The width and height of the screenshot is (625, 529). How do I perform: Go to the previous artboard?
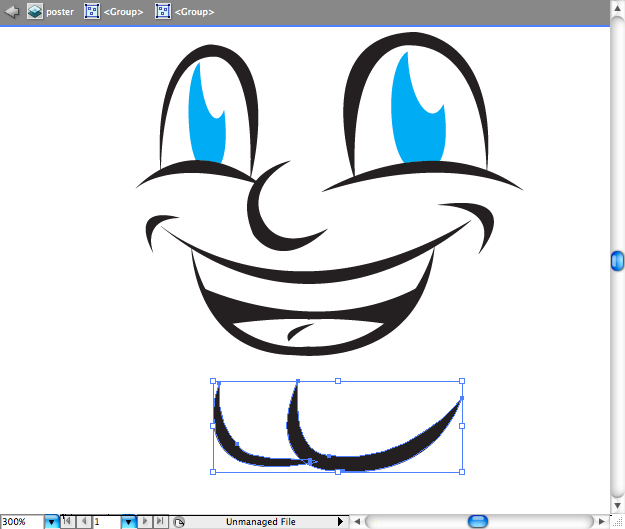point(84,521)
